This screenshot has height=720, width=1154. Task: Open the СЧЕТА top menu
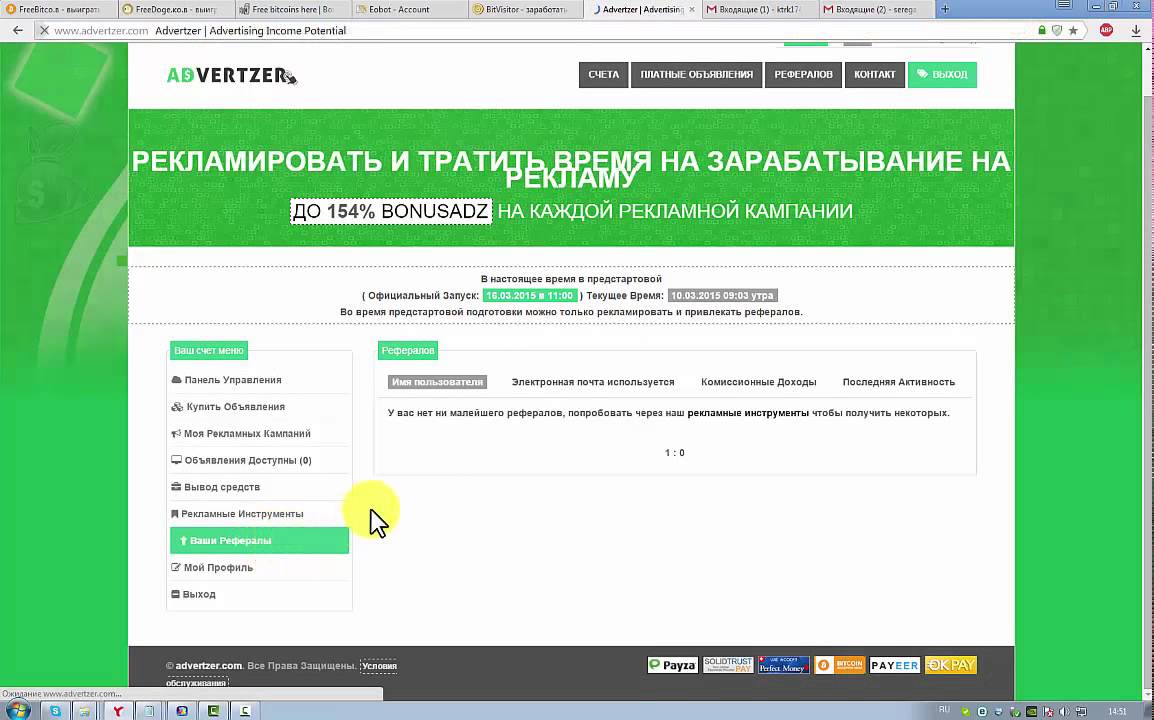point(603,74)
